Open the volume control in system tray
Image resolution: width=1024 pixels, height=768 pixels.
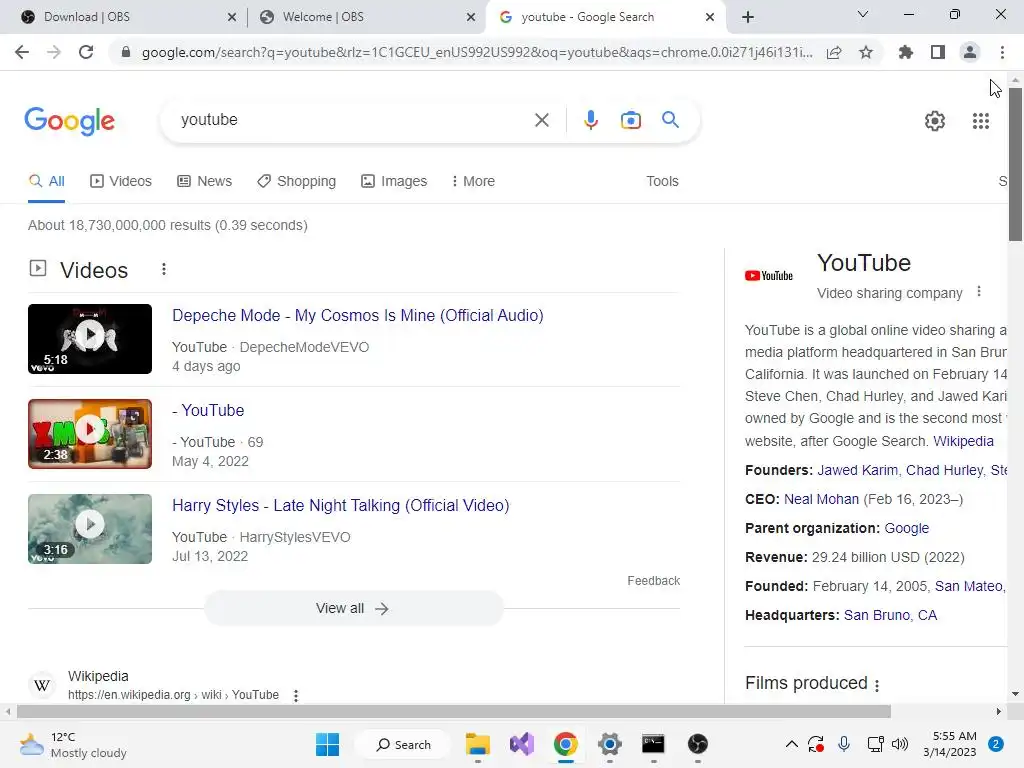click(899, 744)
